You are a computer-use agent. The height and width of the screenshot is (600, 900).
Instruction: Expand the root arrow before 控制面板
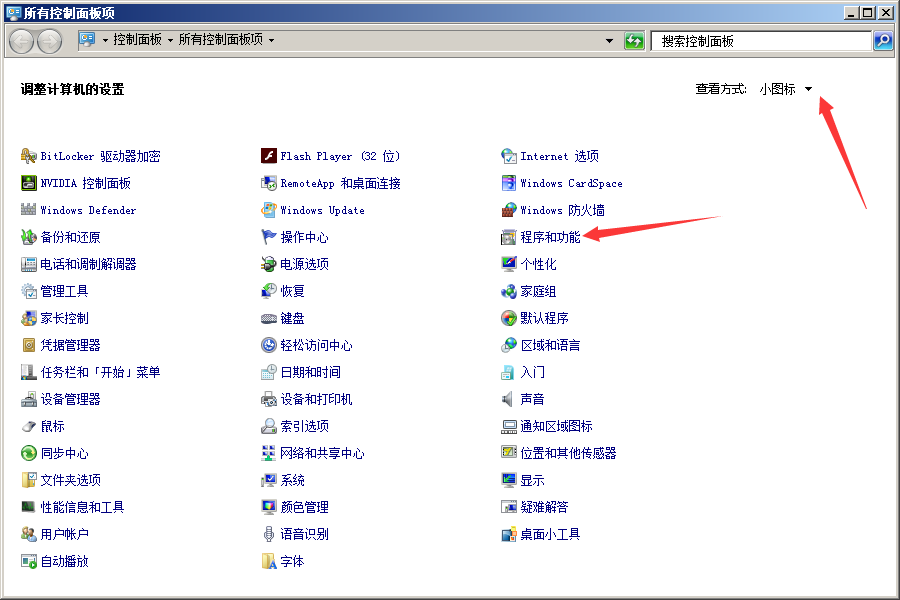[105, 40]
